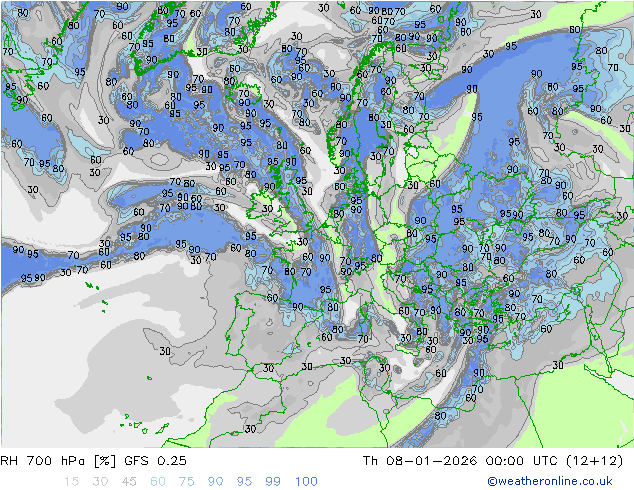Click the legend value 75
This screenshot has width=634, height=490.
point(186,481)
